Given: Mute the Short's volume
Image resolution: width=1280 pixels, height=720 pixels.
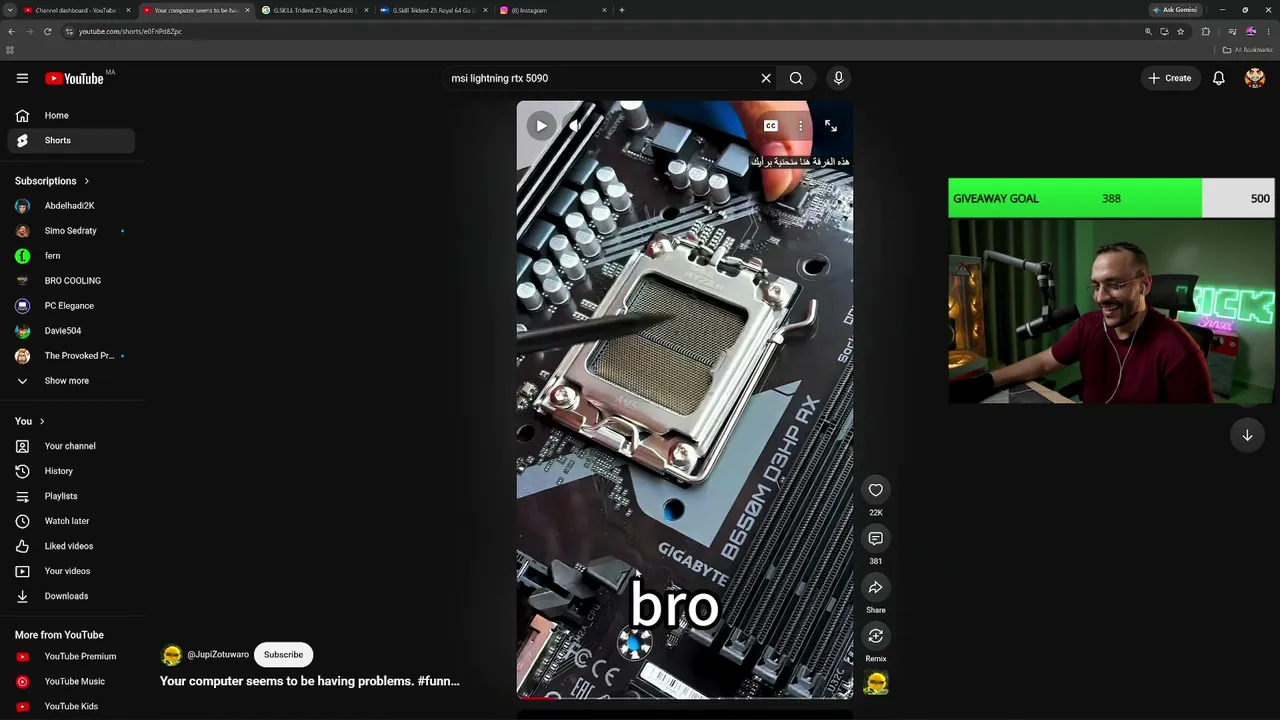Looking at the screenshot, I should 576,126.
